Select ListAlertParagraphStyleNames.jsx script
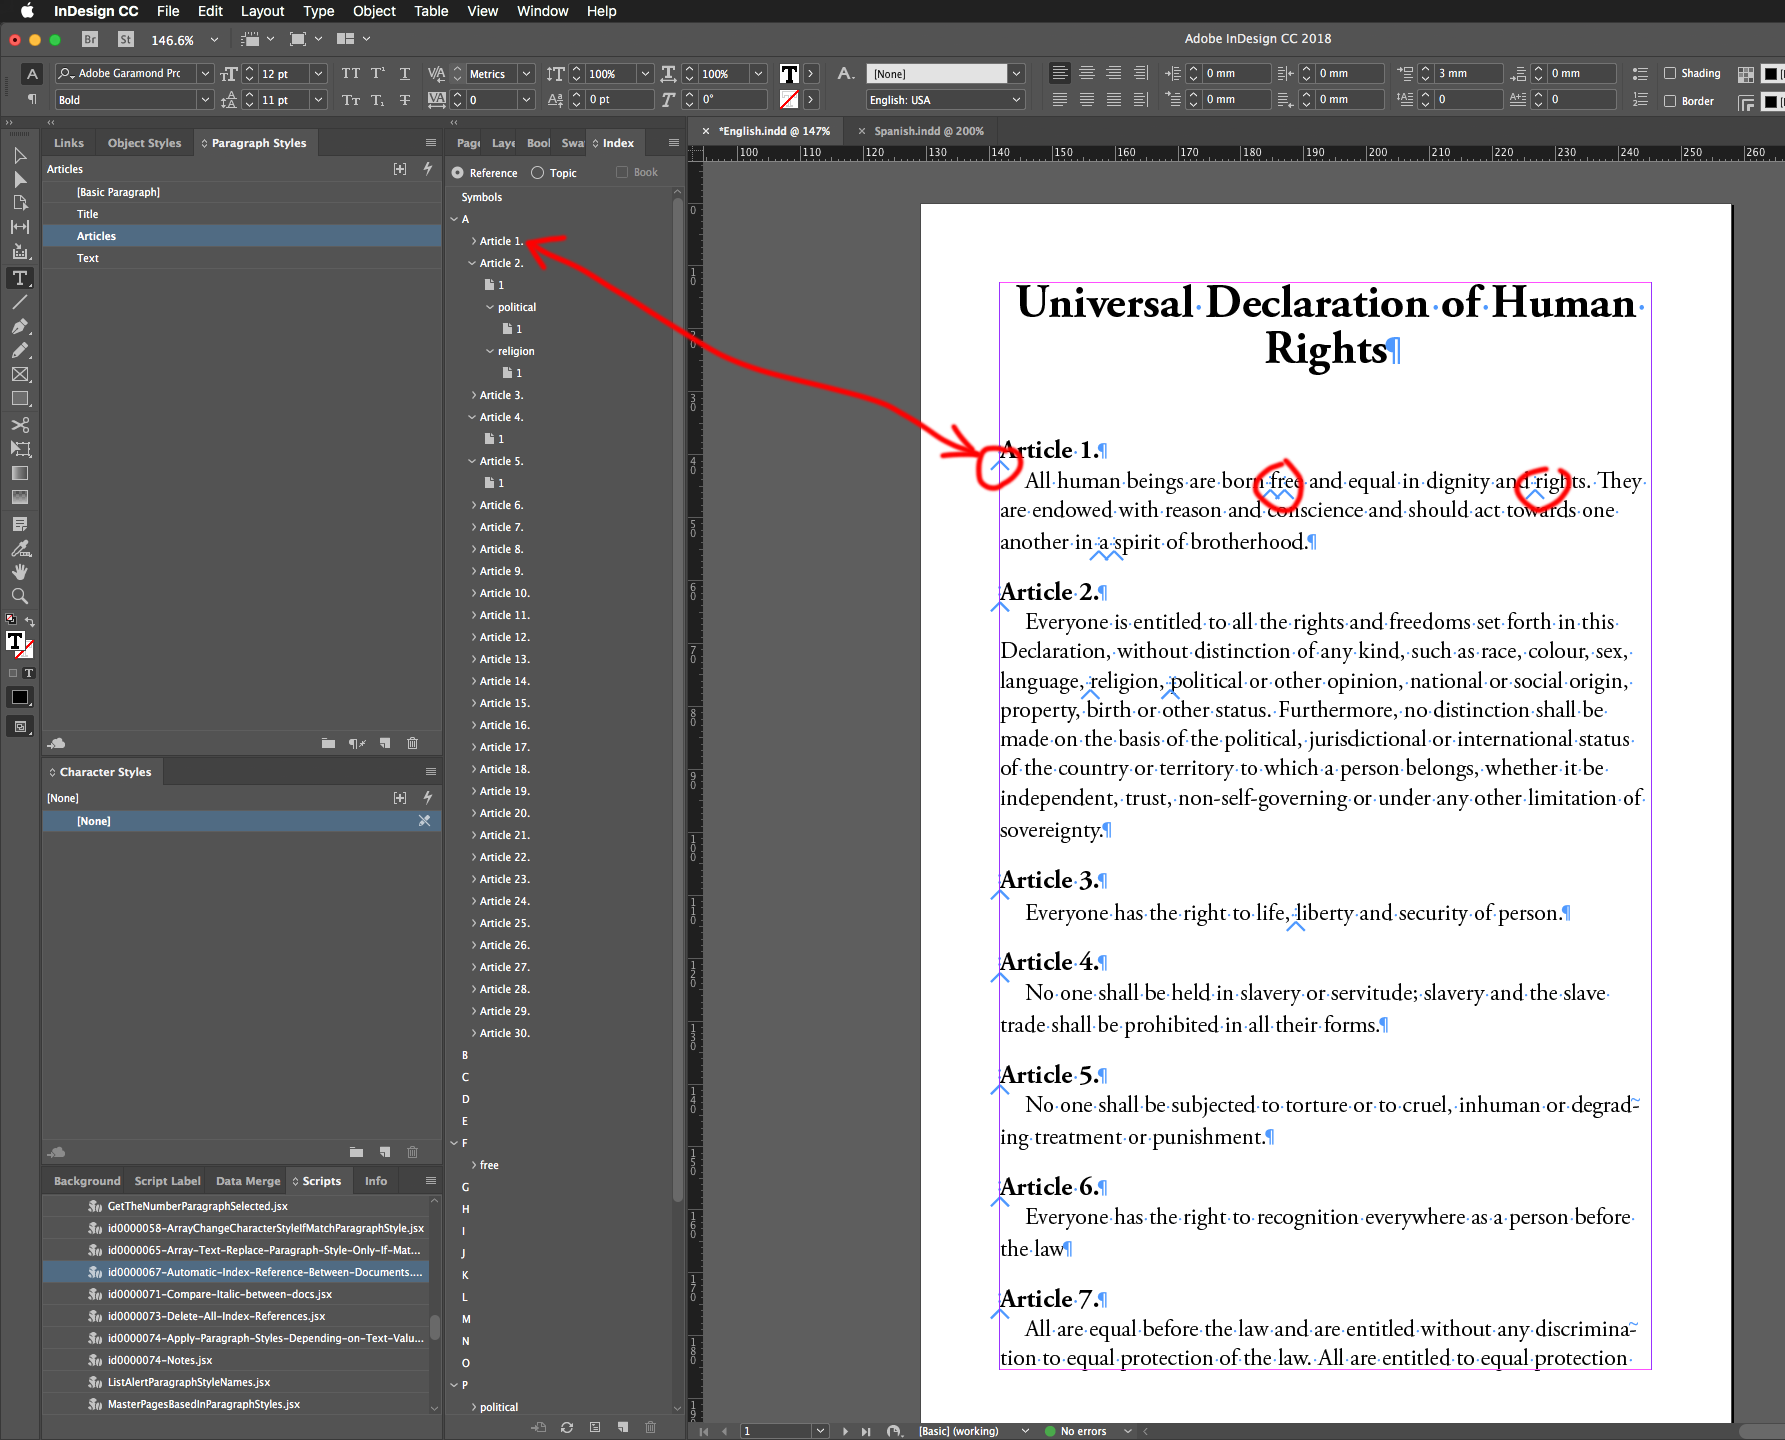The image size is (1785, 1440). click(x=236, y=1382)
